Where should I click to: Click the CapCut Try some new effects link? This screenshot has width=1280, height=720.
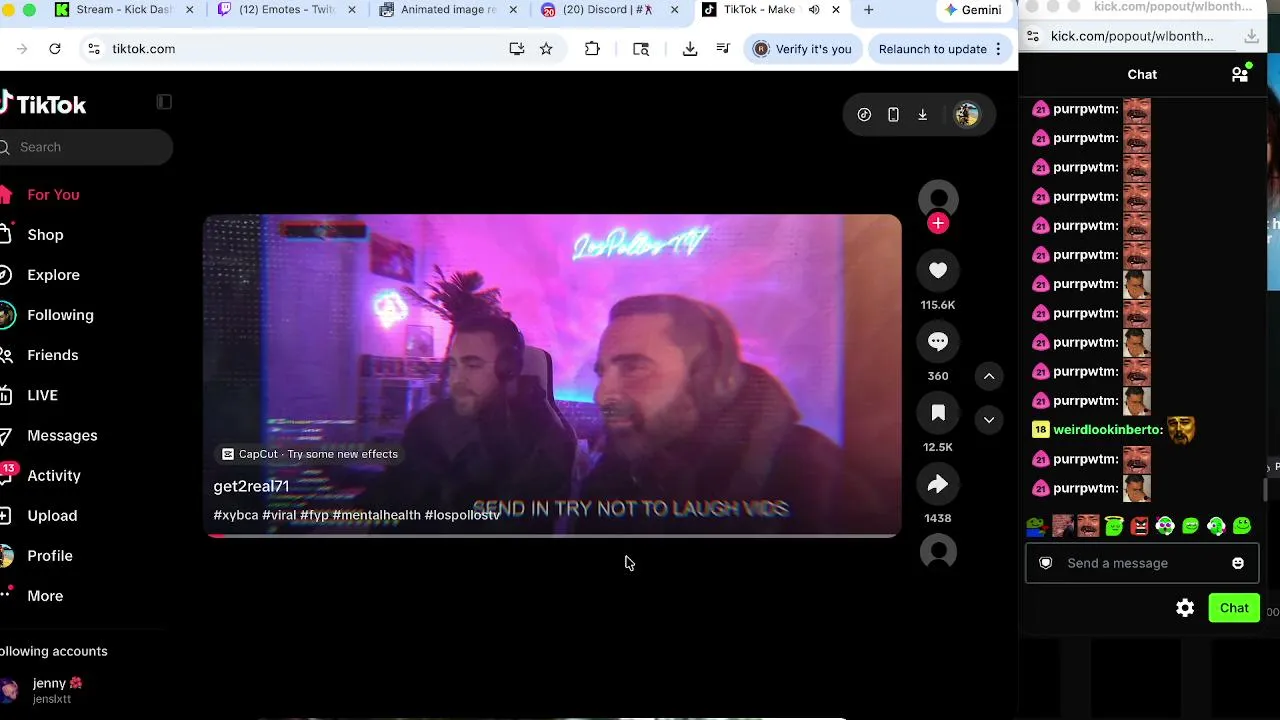click(x=310, y=454)
